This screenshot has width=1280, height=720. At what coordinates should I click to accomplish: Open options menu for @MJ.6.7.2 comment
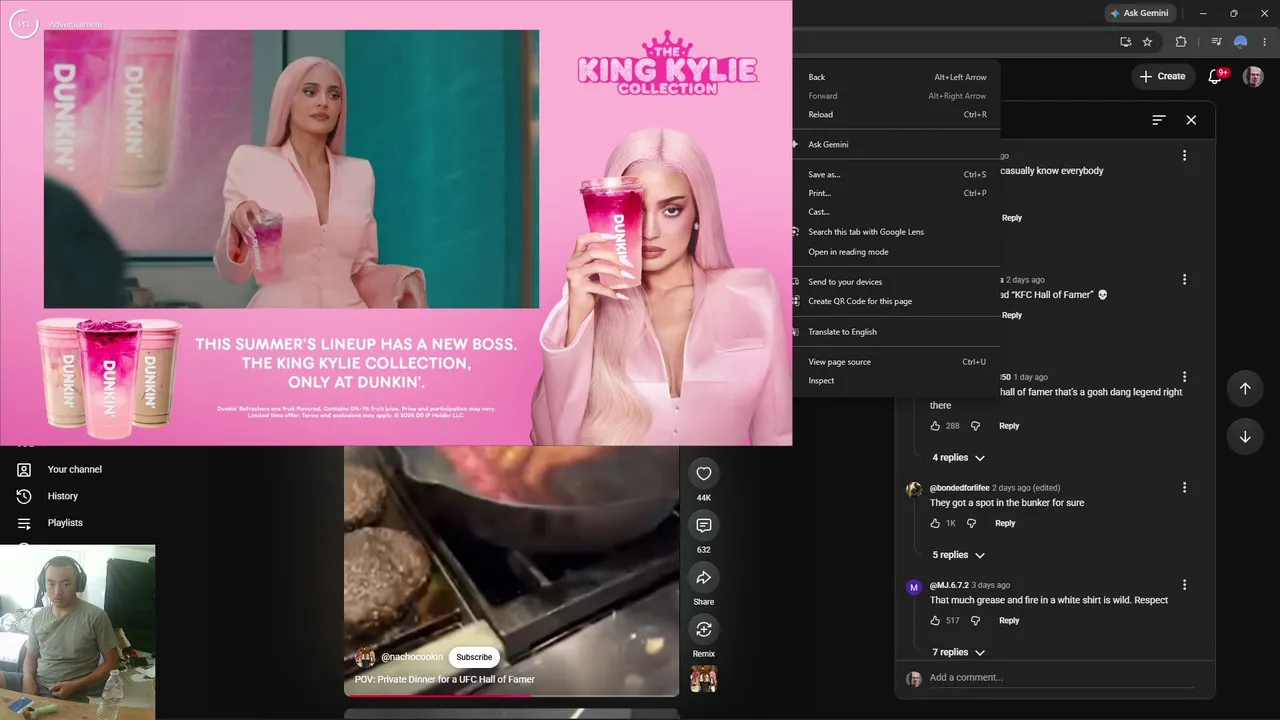1184,585
